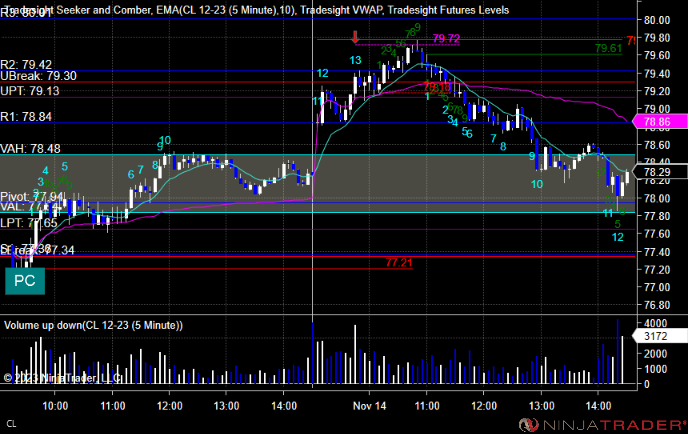Click the cyan count 10 near VAH line
Screen dimensions: 688x434
coord(165,140)
